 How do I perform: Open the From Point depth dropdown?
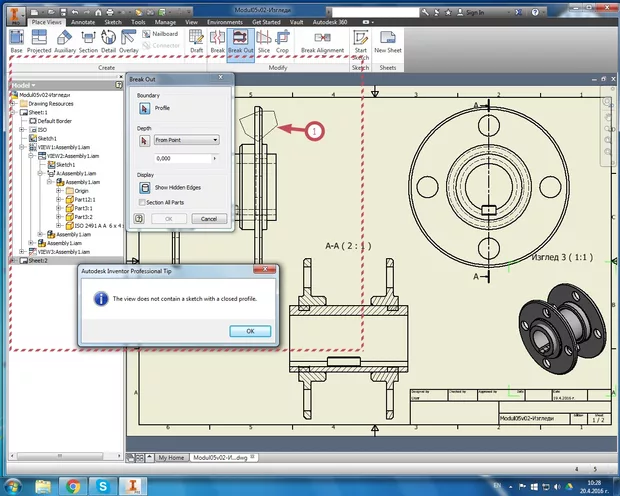pyautogui.click(x=186, y=140)
